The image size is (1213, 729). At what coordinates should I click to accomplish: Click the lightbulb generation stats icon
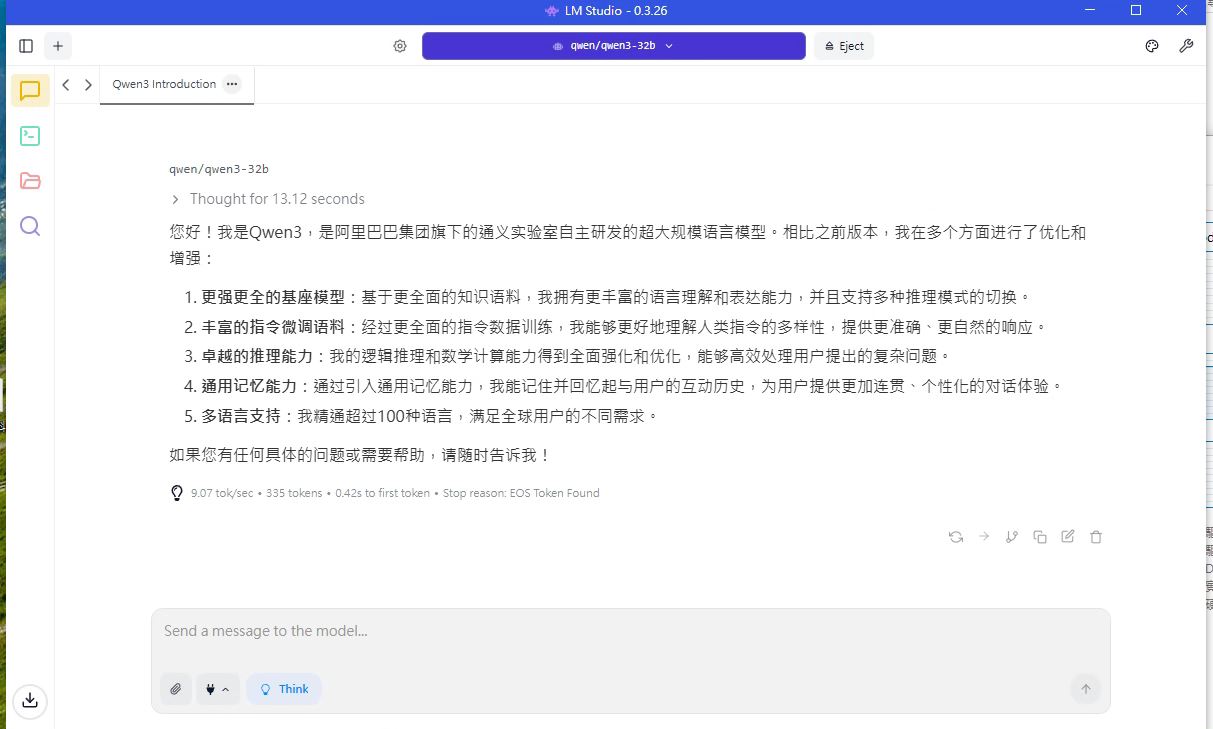pyautogui.click(x=177, y=493)
